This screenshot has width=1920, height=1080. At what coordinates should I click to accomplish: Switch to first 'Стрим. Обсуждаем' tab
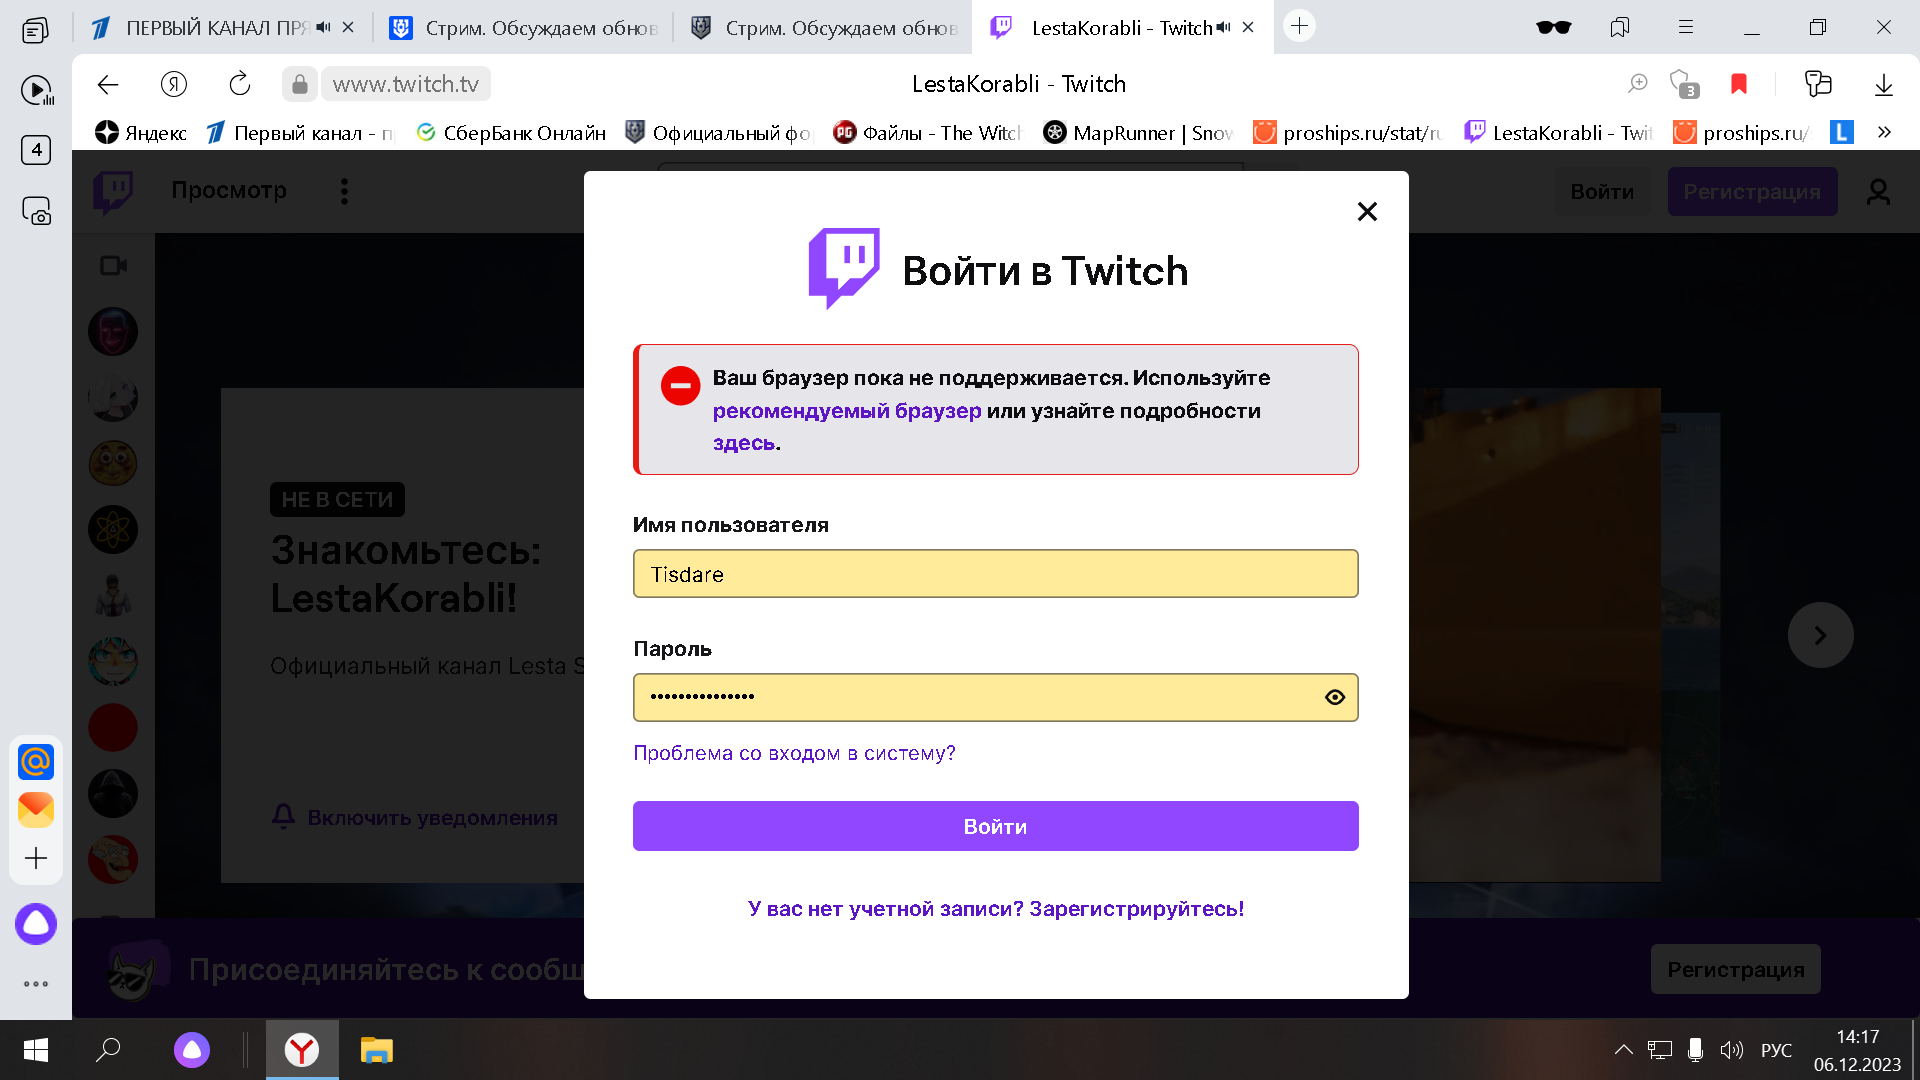click(x=524, y=28)
